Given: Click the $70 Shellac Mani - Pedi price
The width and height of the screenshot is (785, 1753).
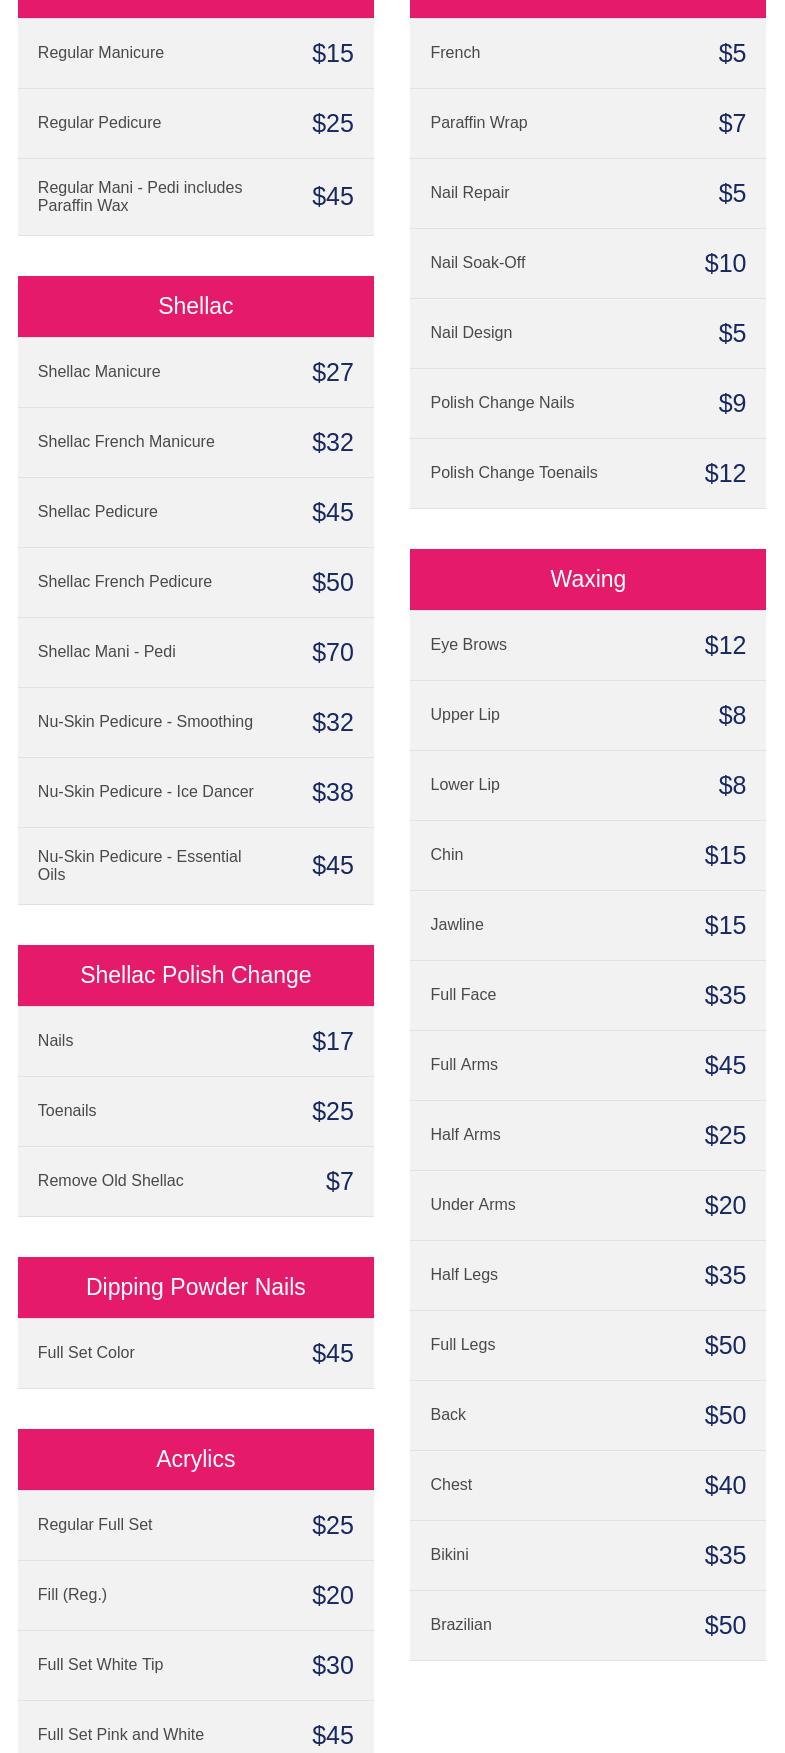Looking at the screenshot, I should (332, 652).
